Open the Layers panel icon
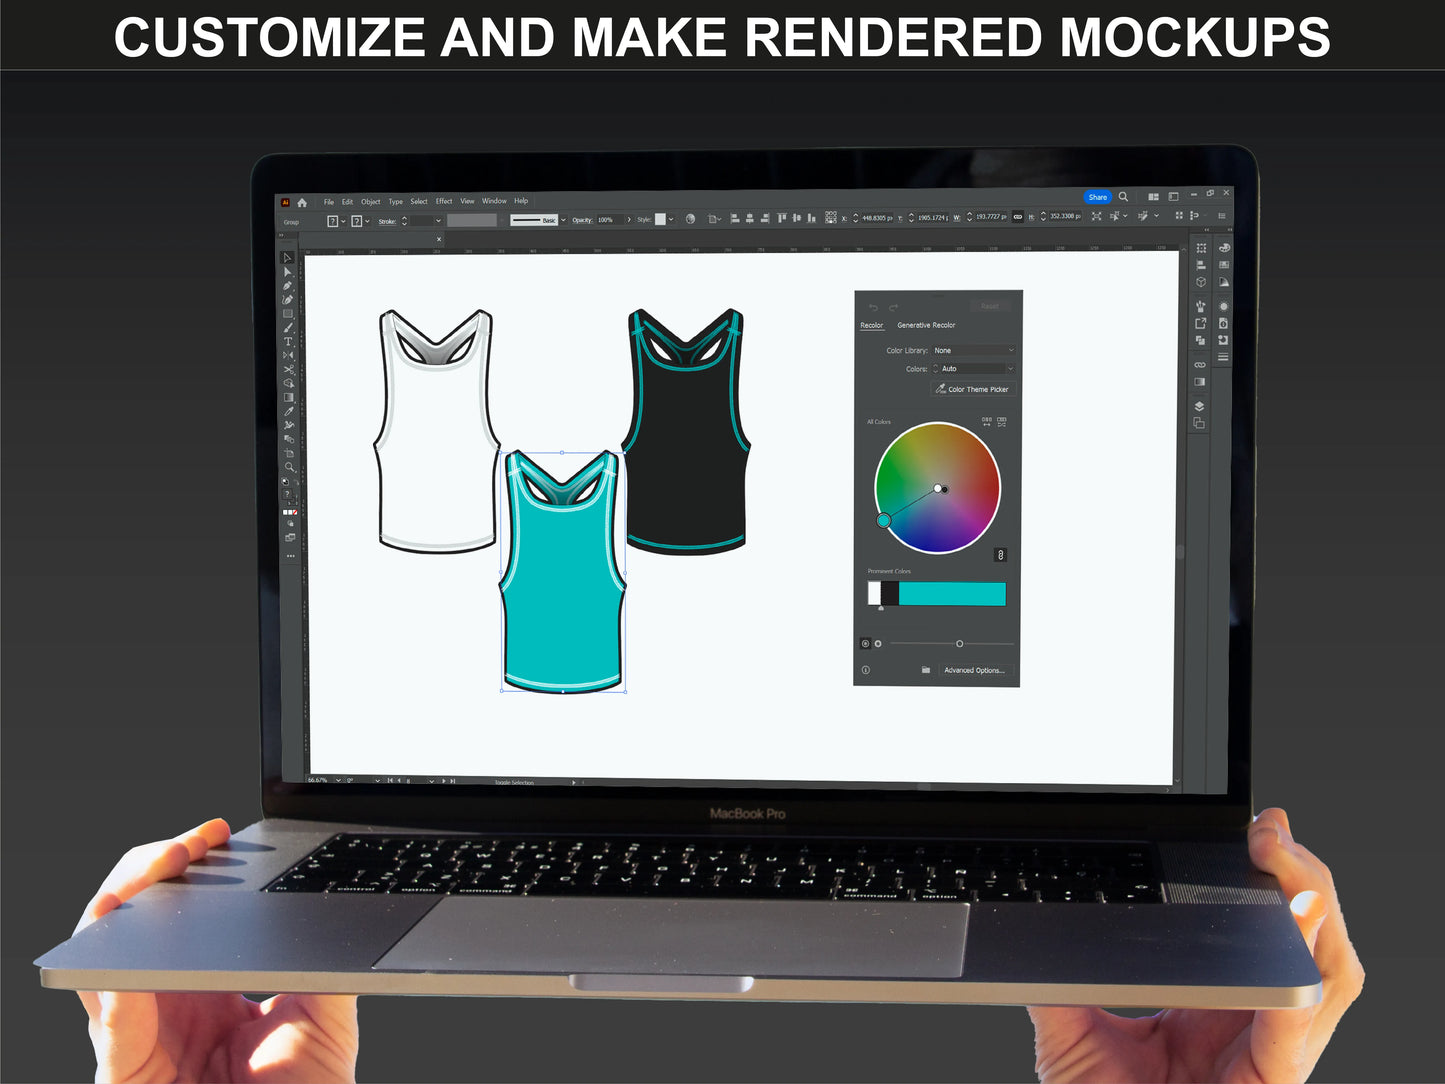Image resolution: width=1445 pixels, height=1084 pixels. (x=1199, y=406)
